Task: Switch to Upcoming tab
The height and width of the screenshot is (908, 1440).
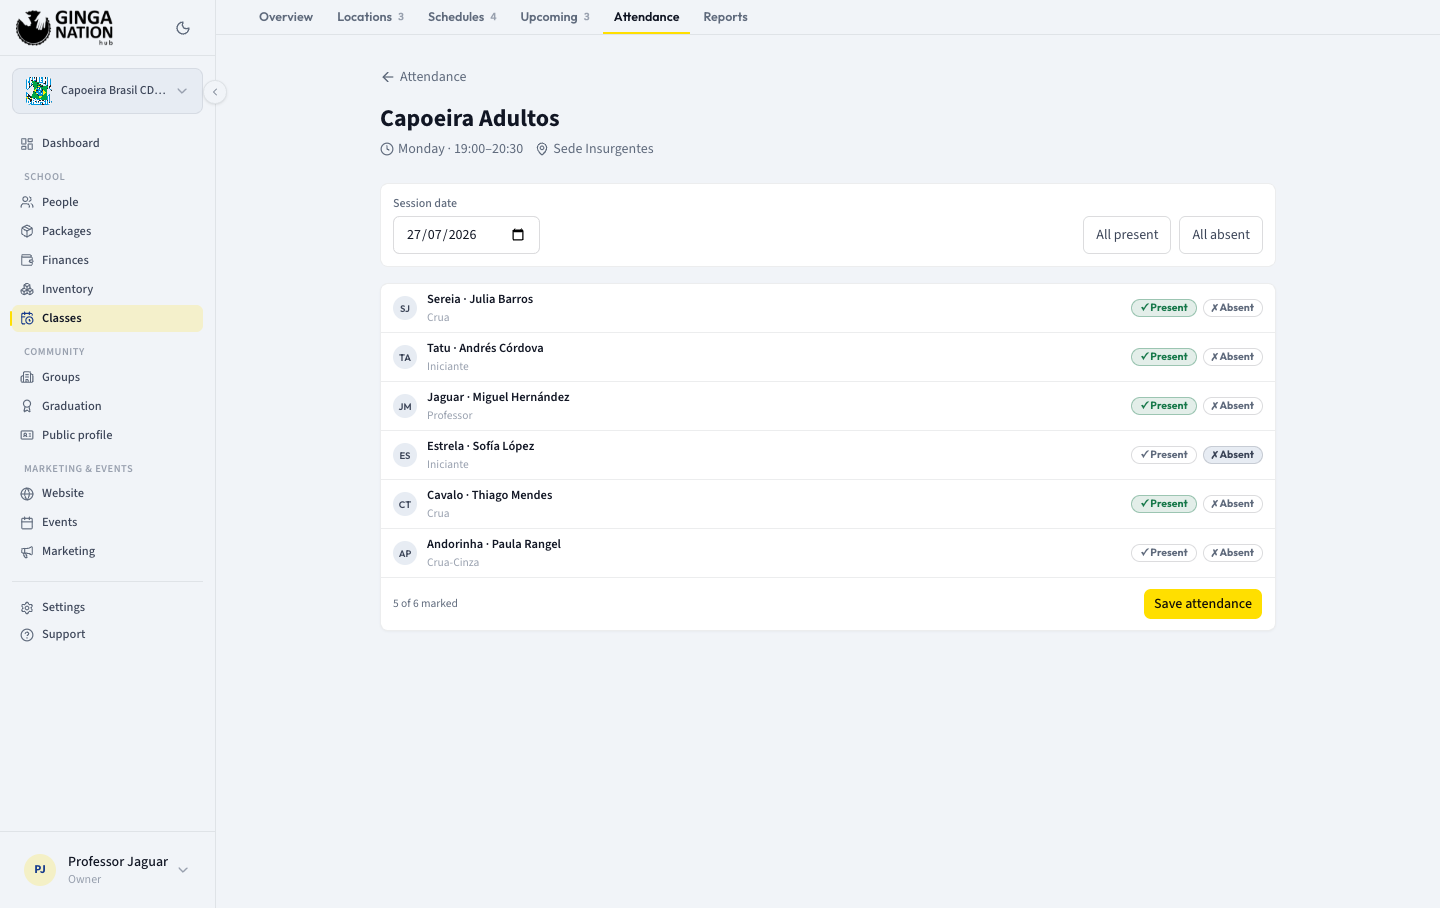Action: [x=555, y=17]
